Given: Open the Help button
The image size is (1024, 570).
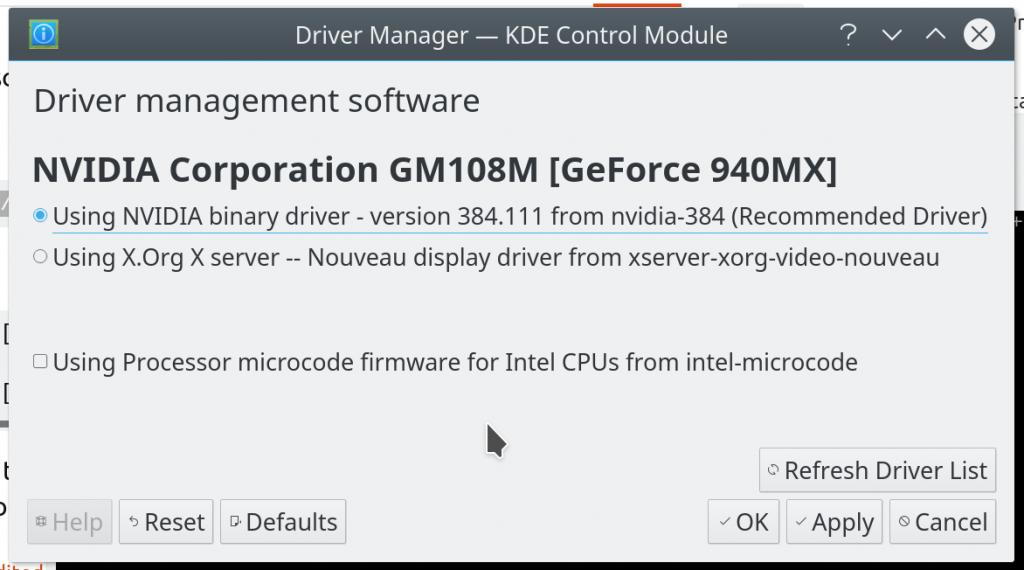Looking at the screenshot, I should (69, 522).
